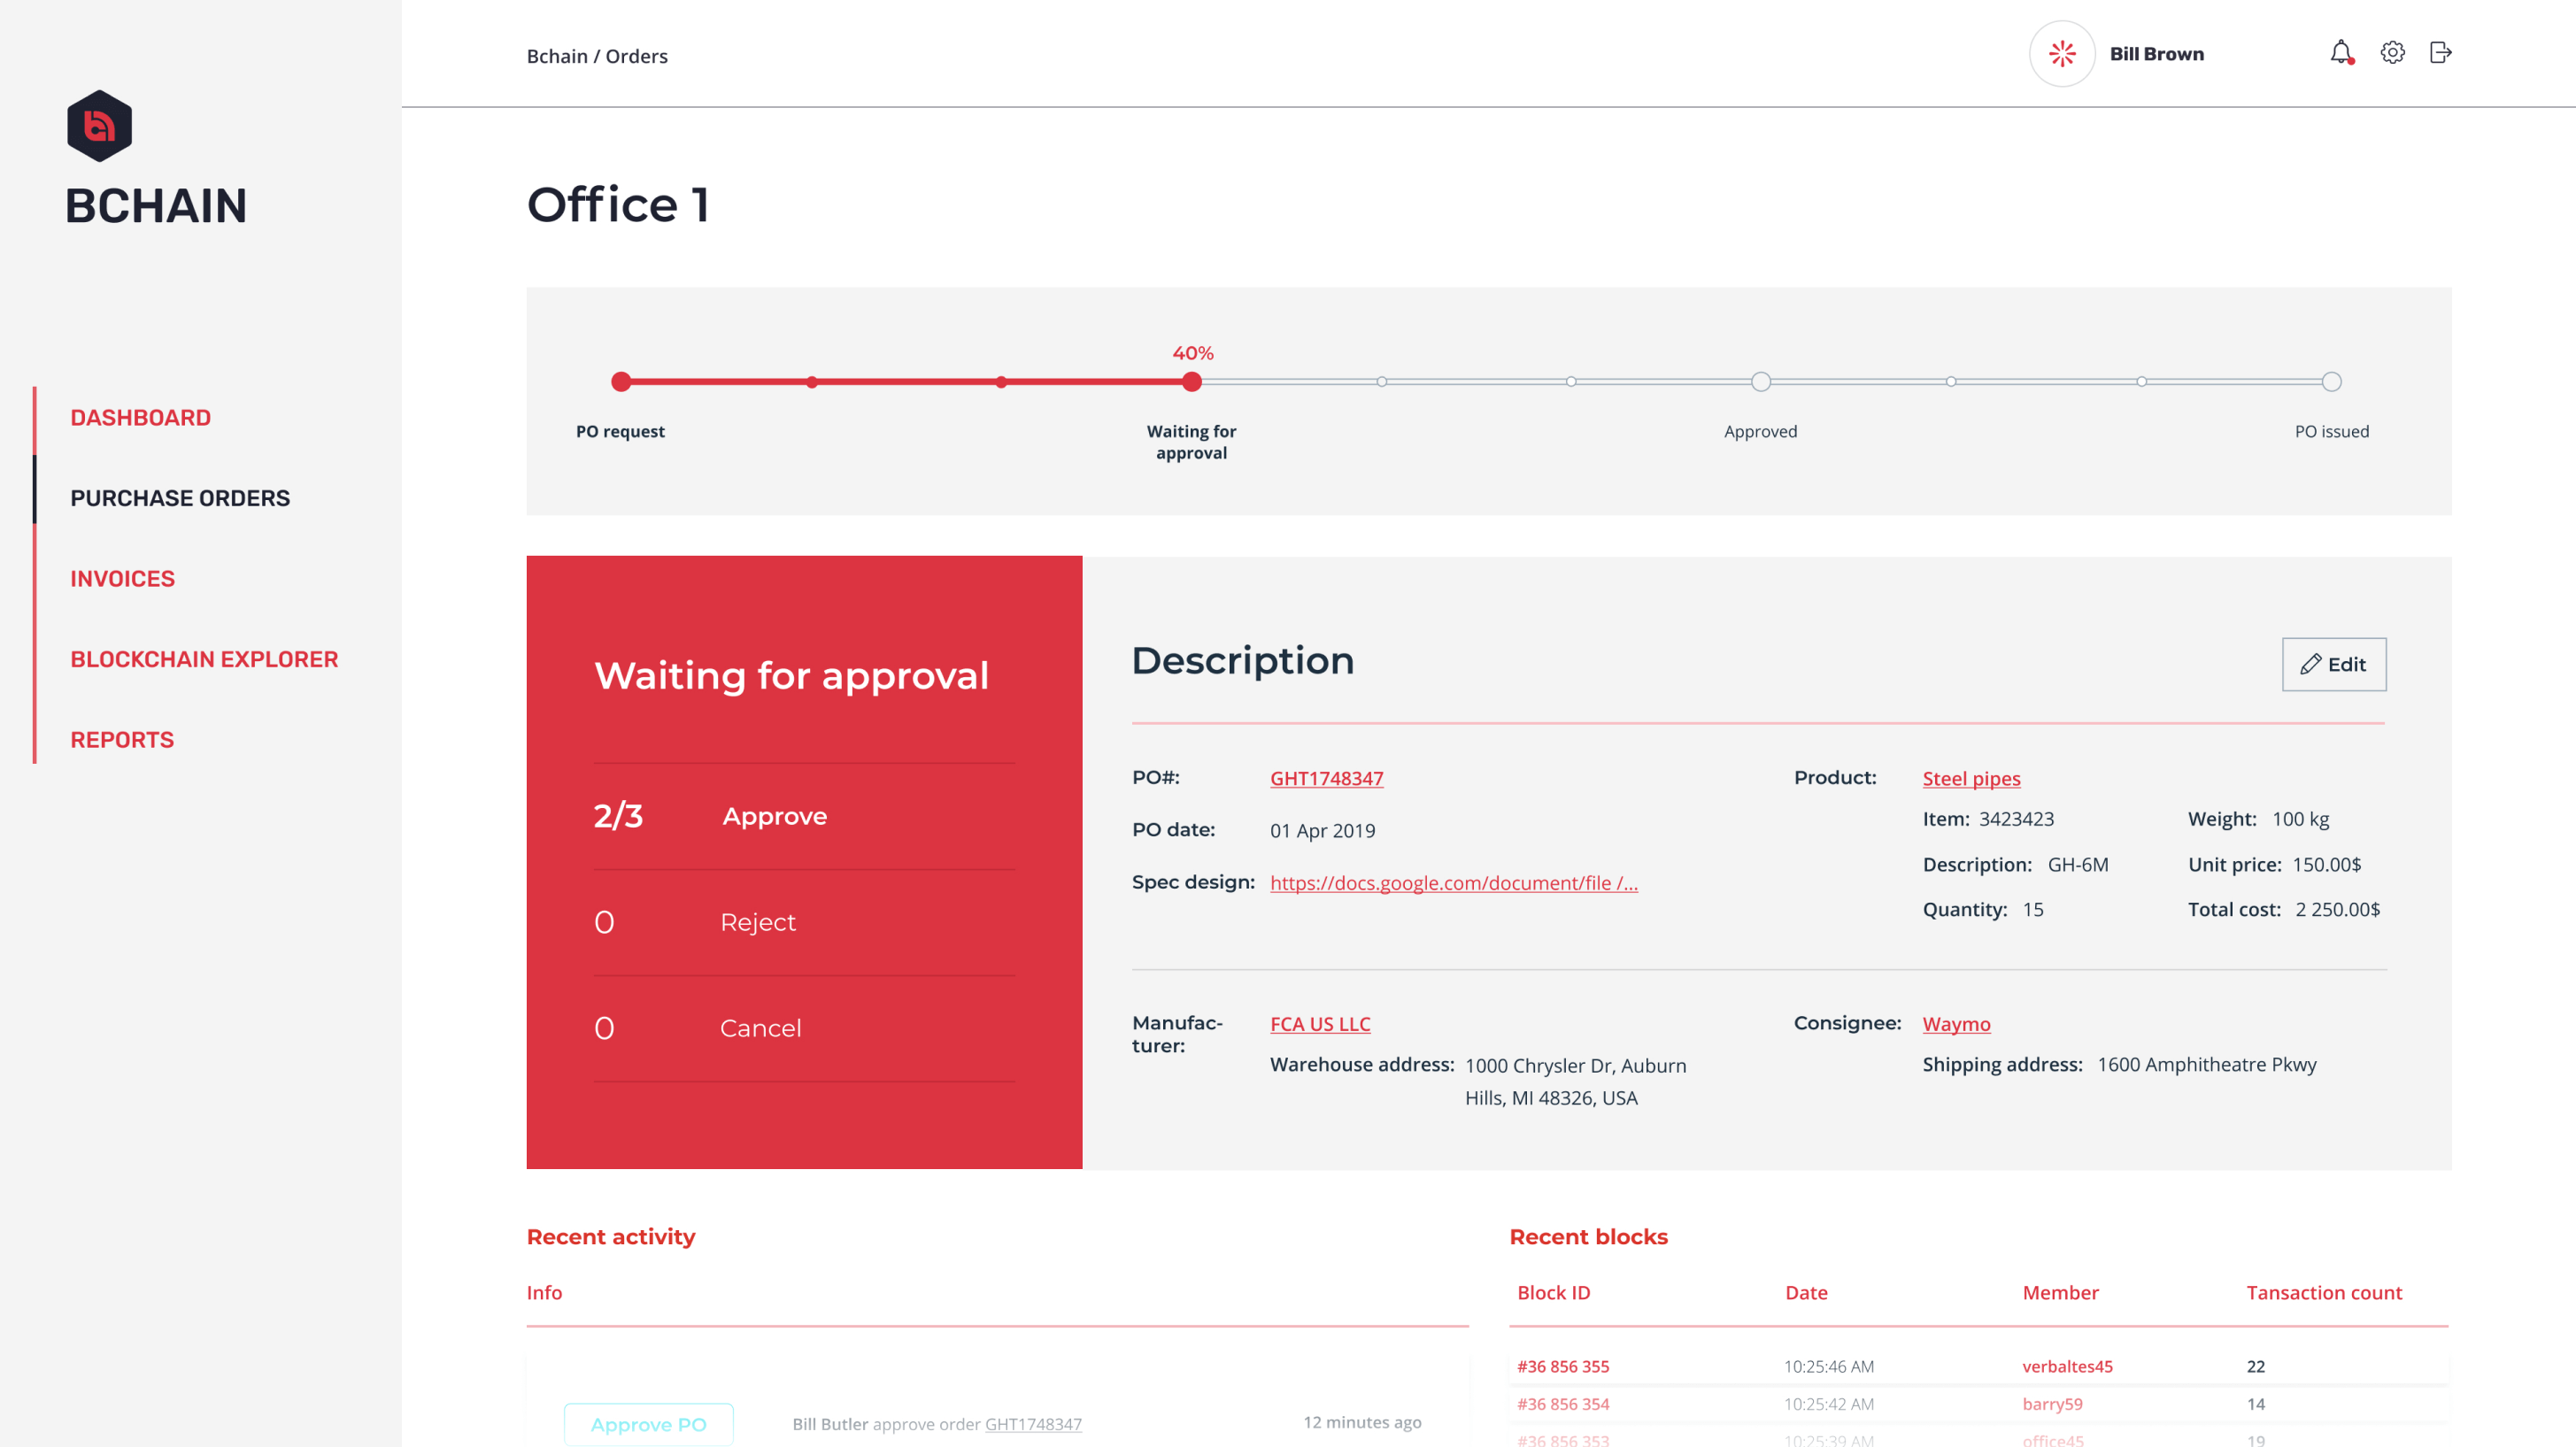Click the Approved step on the progress bar
2576x1447 pixels.
(x=1760, y=382)
